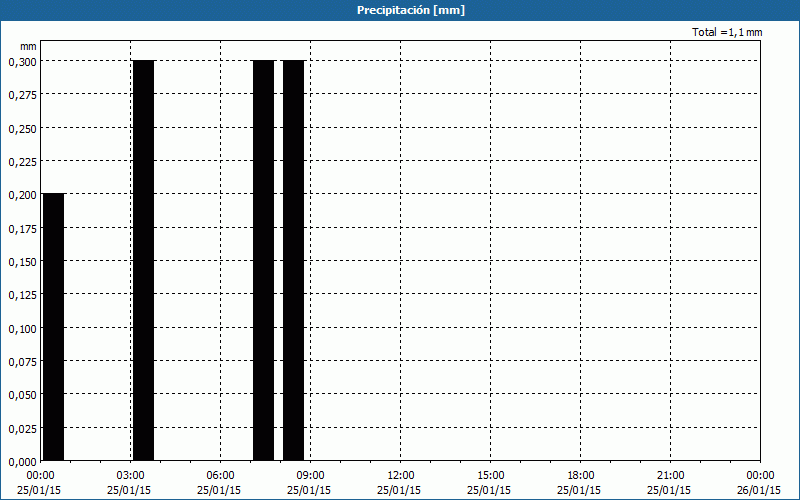Image resolution: width=800 pixels, height=500 pixels.
Task: Click the mm unit label above the y-axis
Action: [x=28, y=46]
